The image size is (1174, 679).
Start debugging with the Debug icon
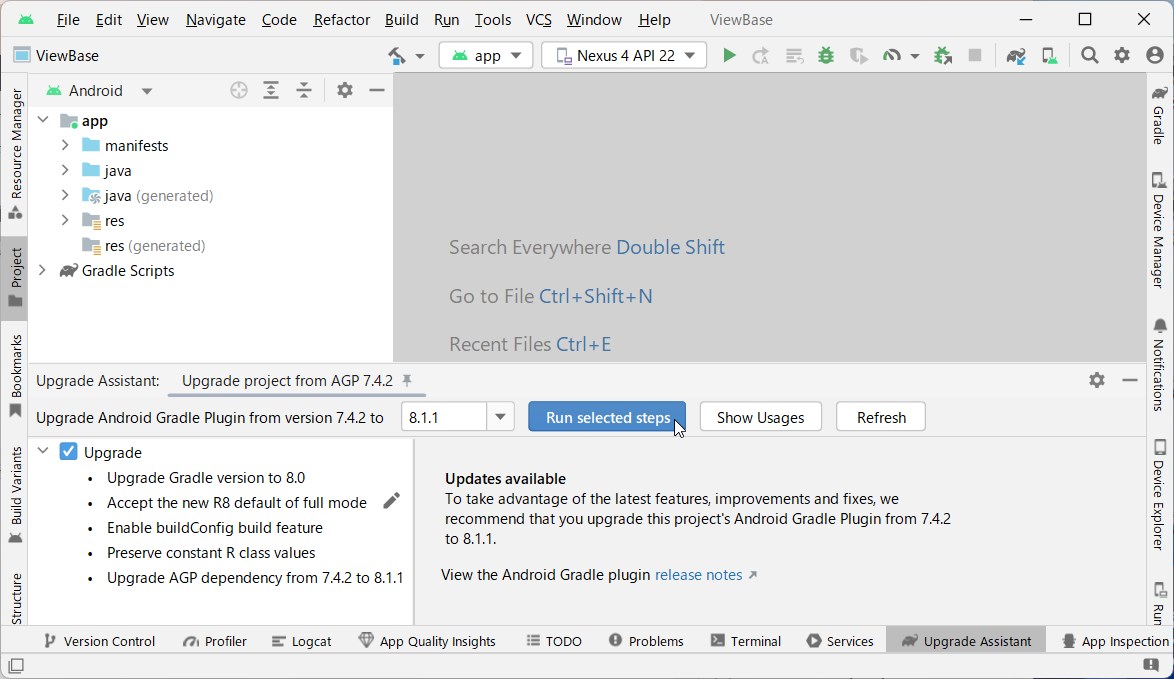[825, 55]
